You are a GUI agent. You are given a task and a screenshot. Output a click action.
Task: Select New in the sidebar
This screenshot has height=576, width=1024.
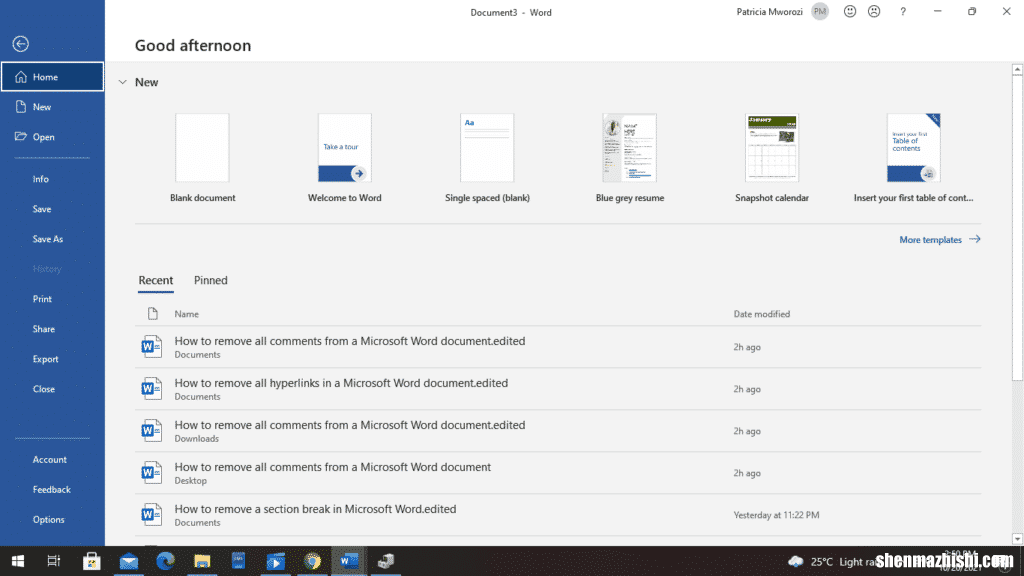coord(52,107)
